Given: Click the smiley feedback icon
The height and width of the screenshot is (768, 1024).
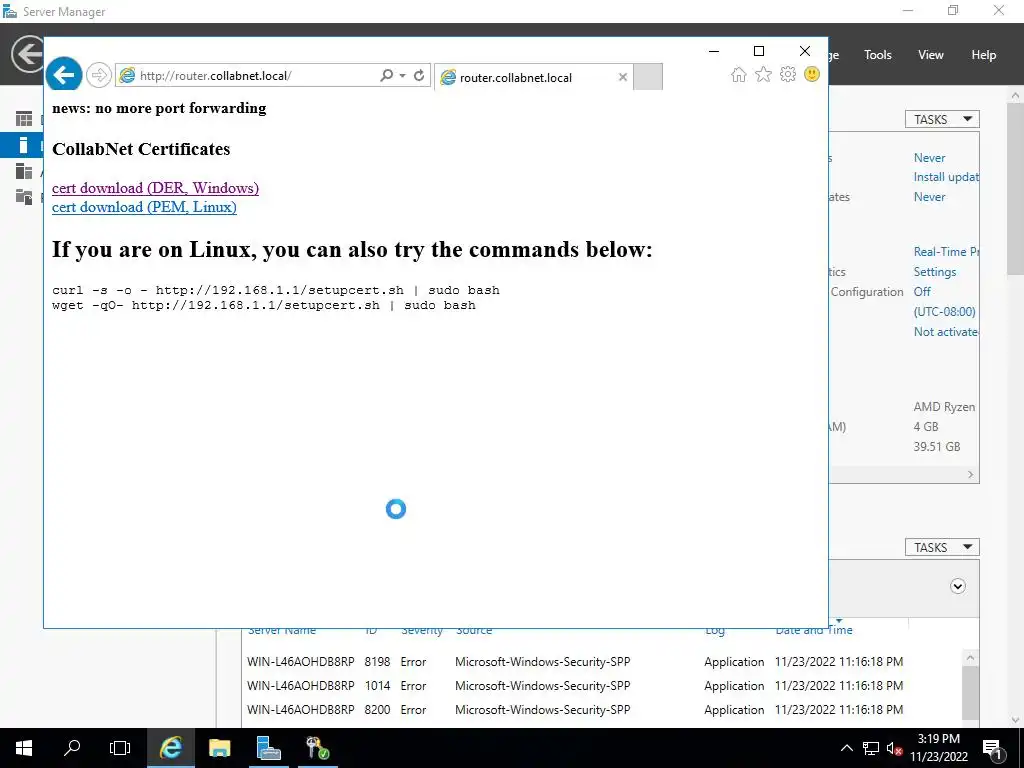Looking at the screenshot, I should 812,74.
